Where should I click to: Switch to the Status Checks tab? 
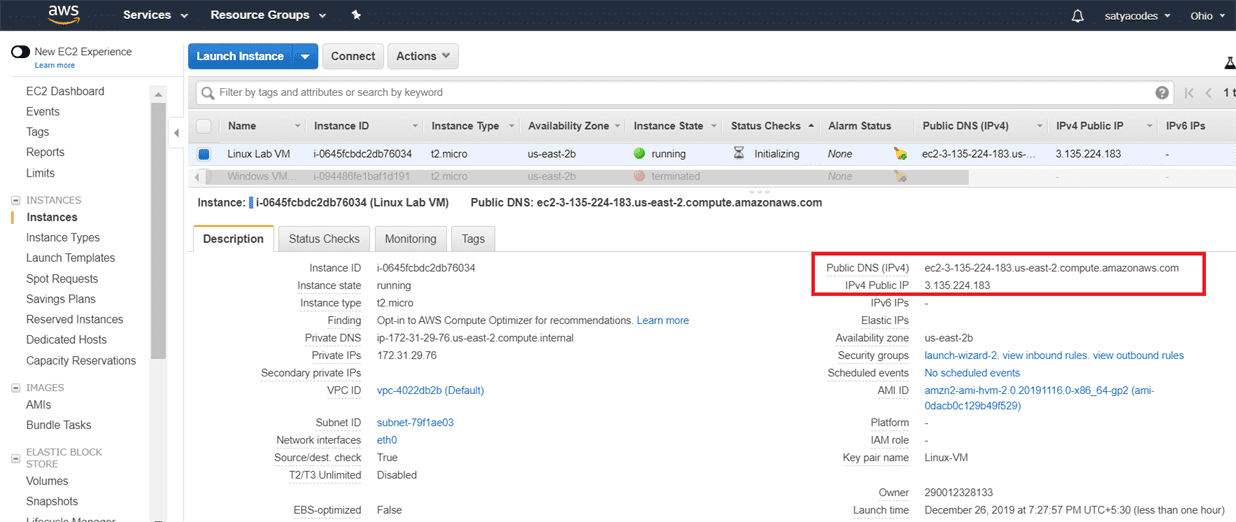(x=324, y=239)
